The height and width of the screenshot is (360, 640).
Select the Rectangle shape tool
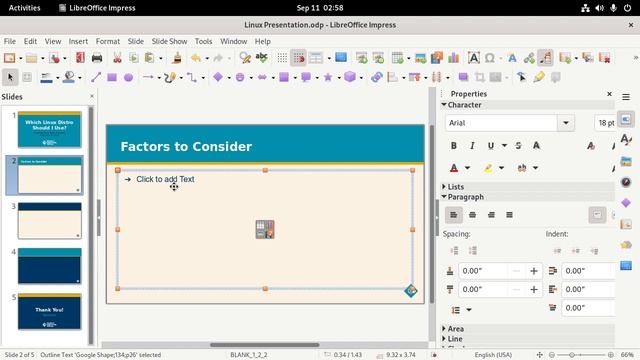click(x=112, y=77)
